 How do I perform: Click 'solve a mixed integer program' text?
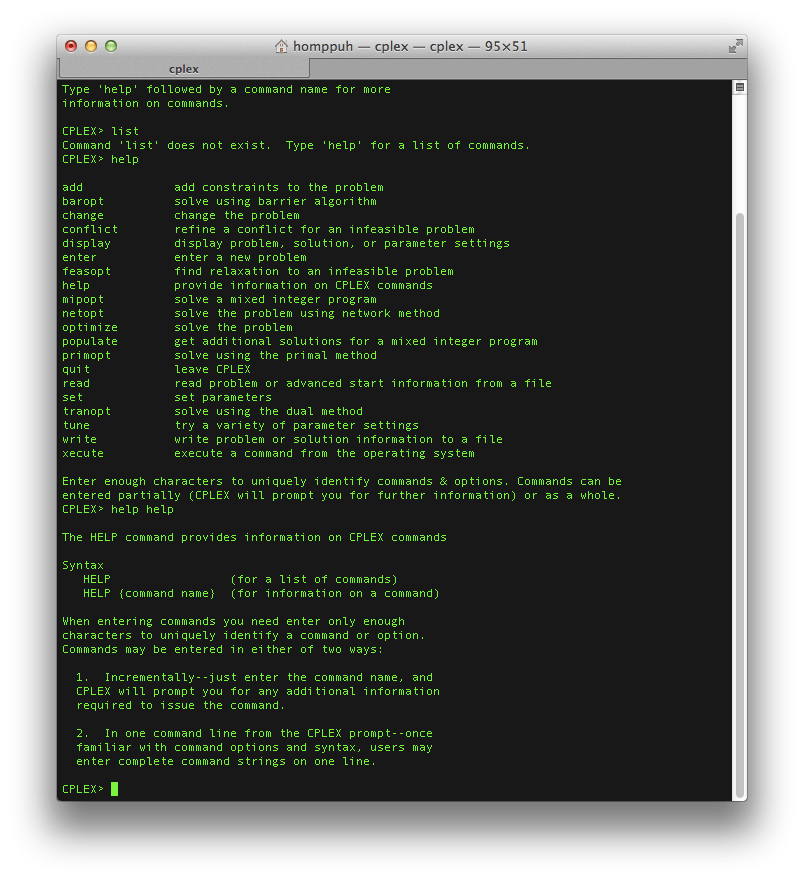pos(275,300)
